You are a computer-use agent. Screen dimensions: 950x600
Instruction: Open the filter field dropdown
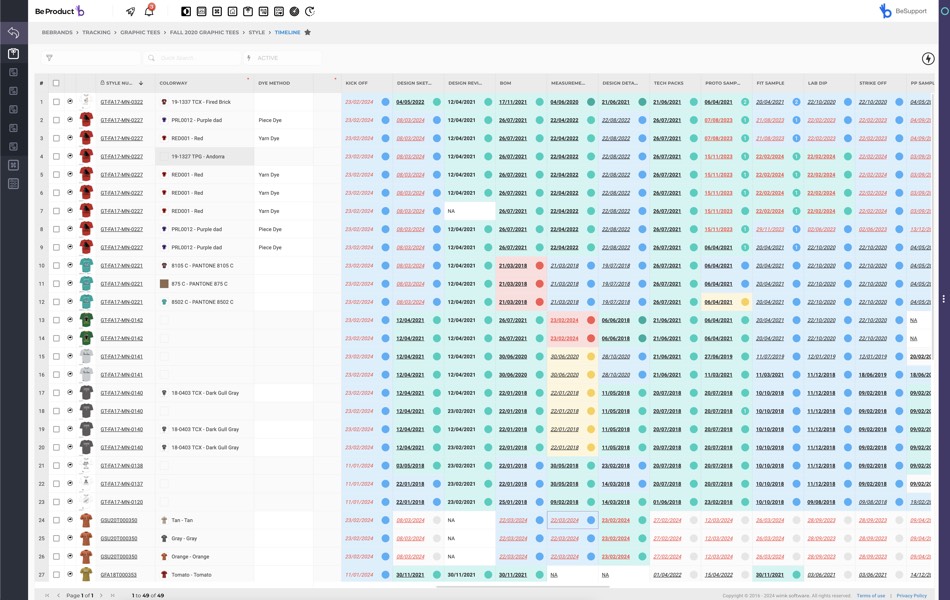91,58
